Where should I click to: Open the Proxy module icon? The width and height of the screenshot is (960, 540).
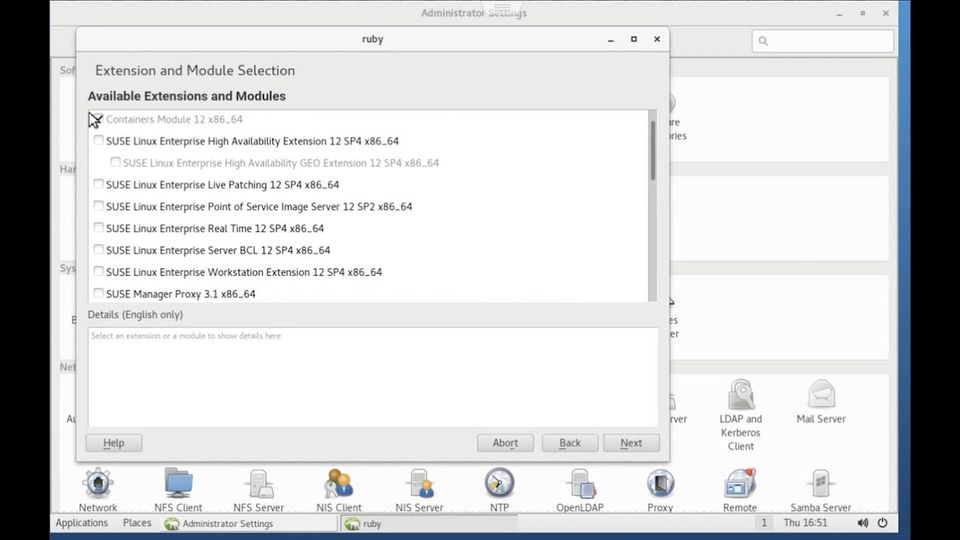(660, 484)
